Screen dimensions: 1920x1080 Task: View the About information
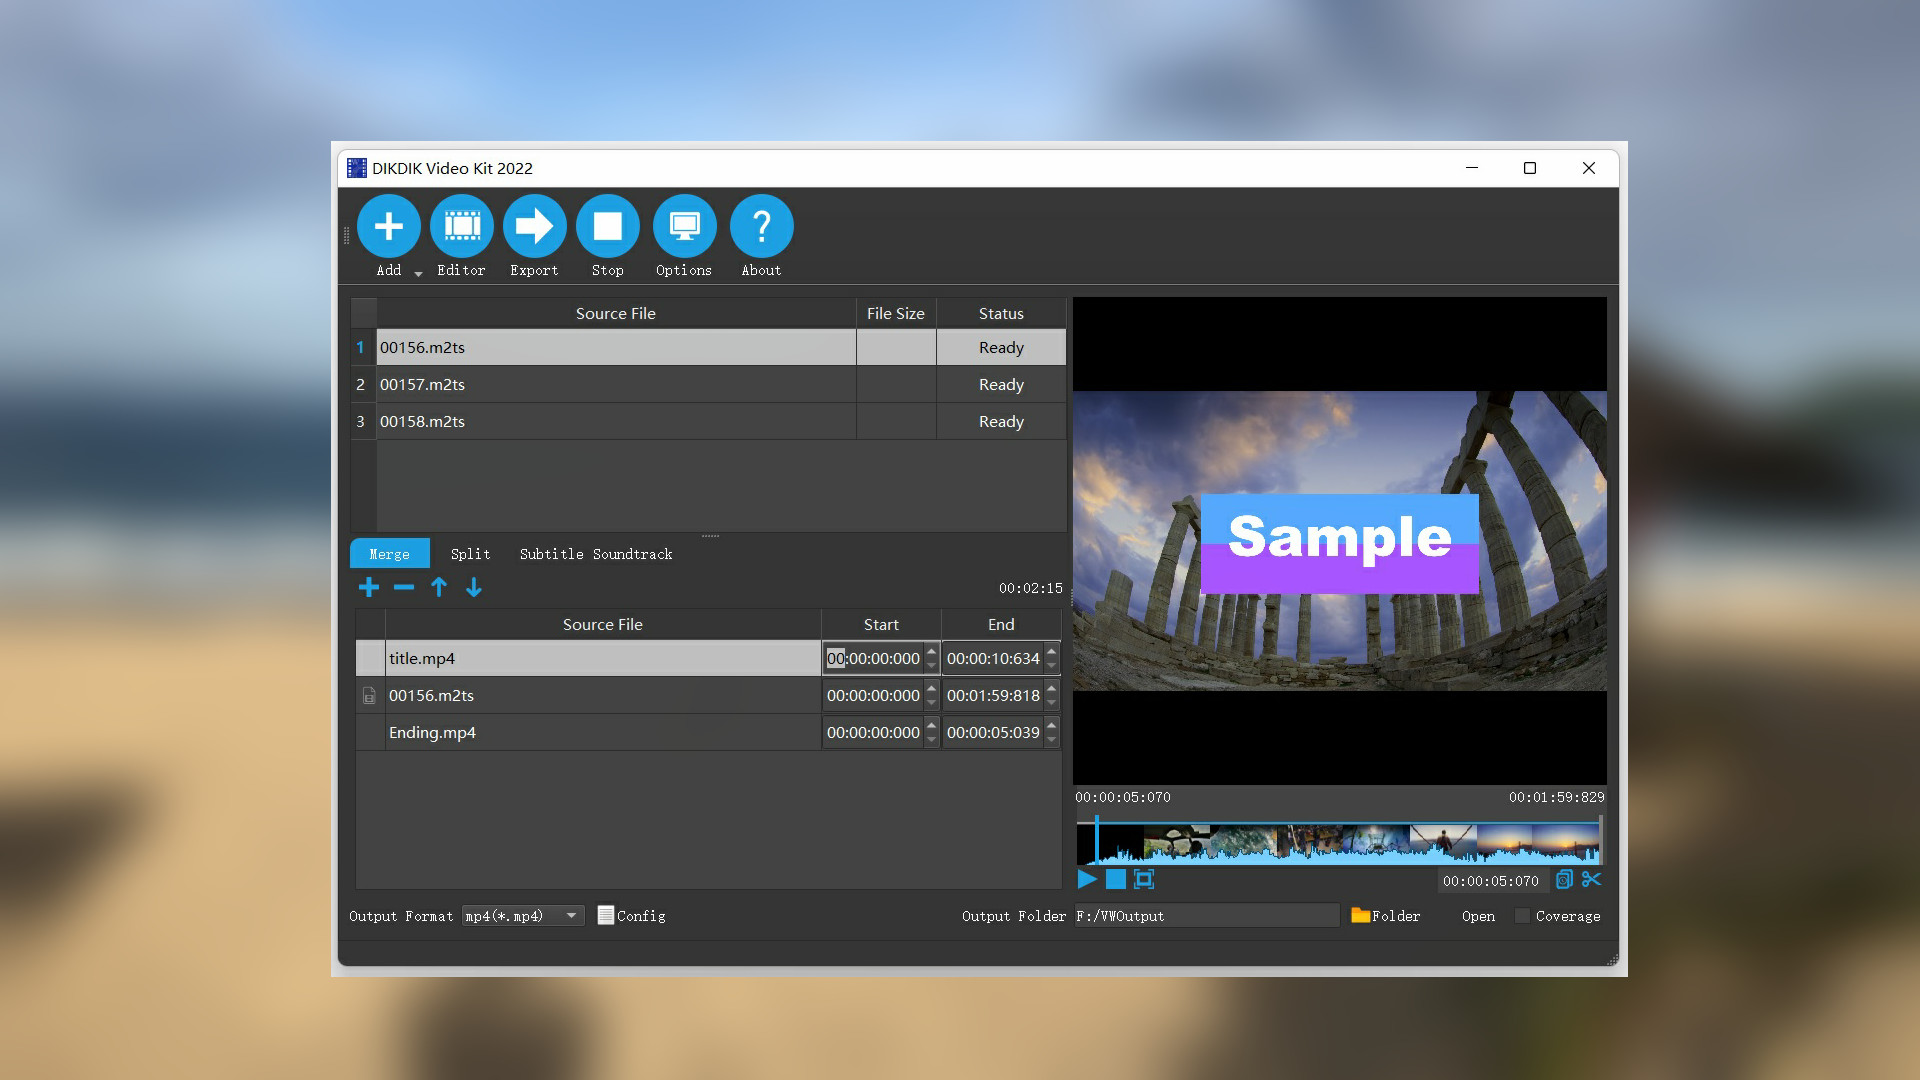[761, 227]
